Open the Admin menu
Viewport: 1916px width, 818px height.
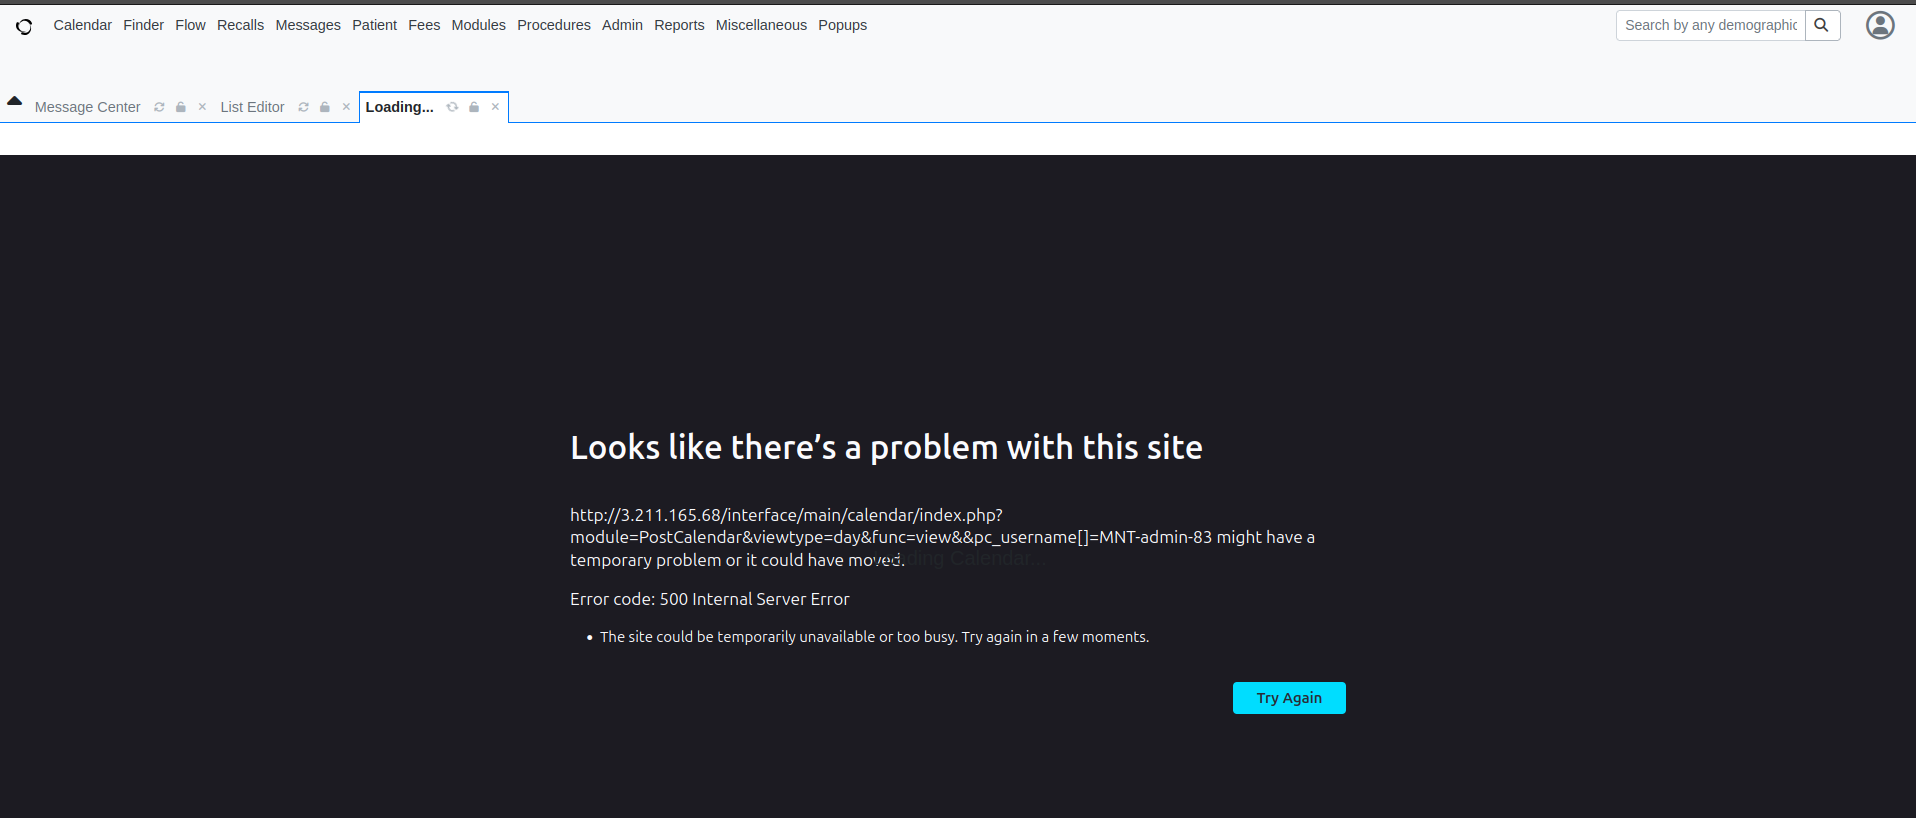click(622, 25)
